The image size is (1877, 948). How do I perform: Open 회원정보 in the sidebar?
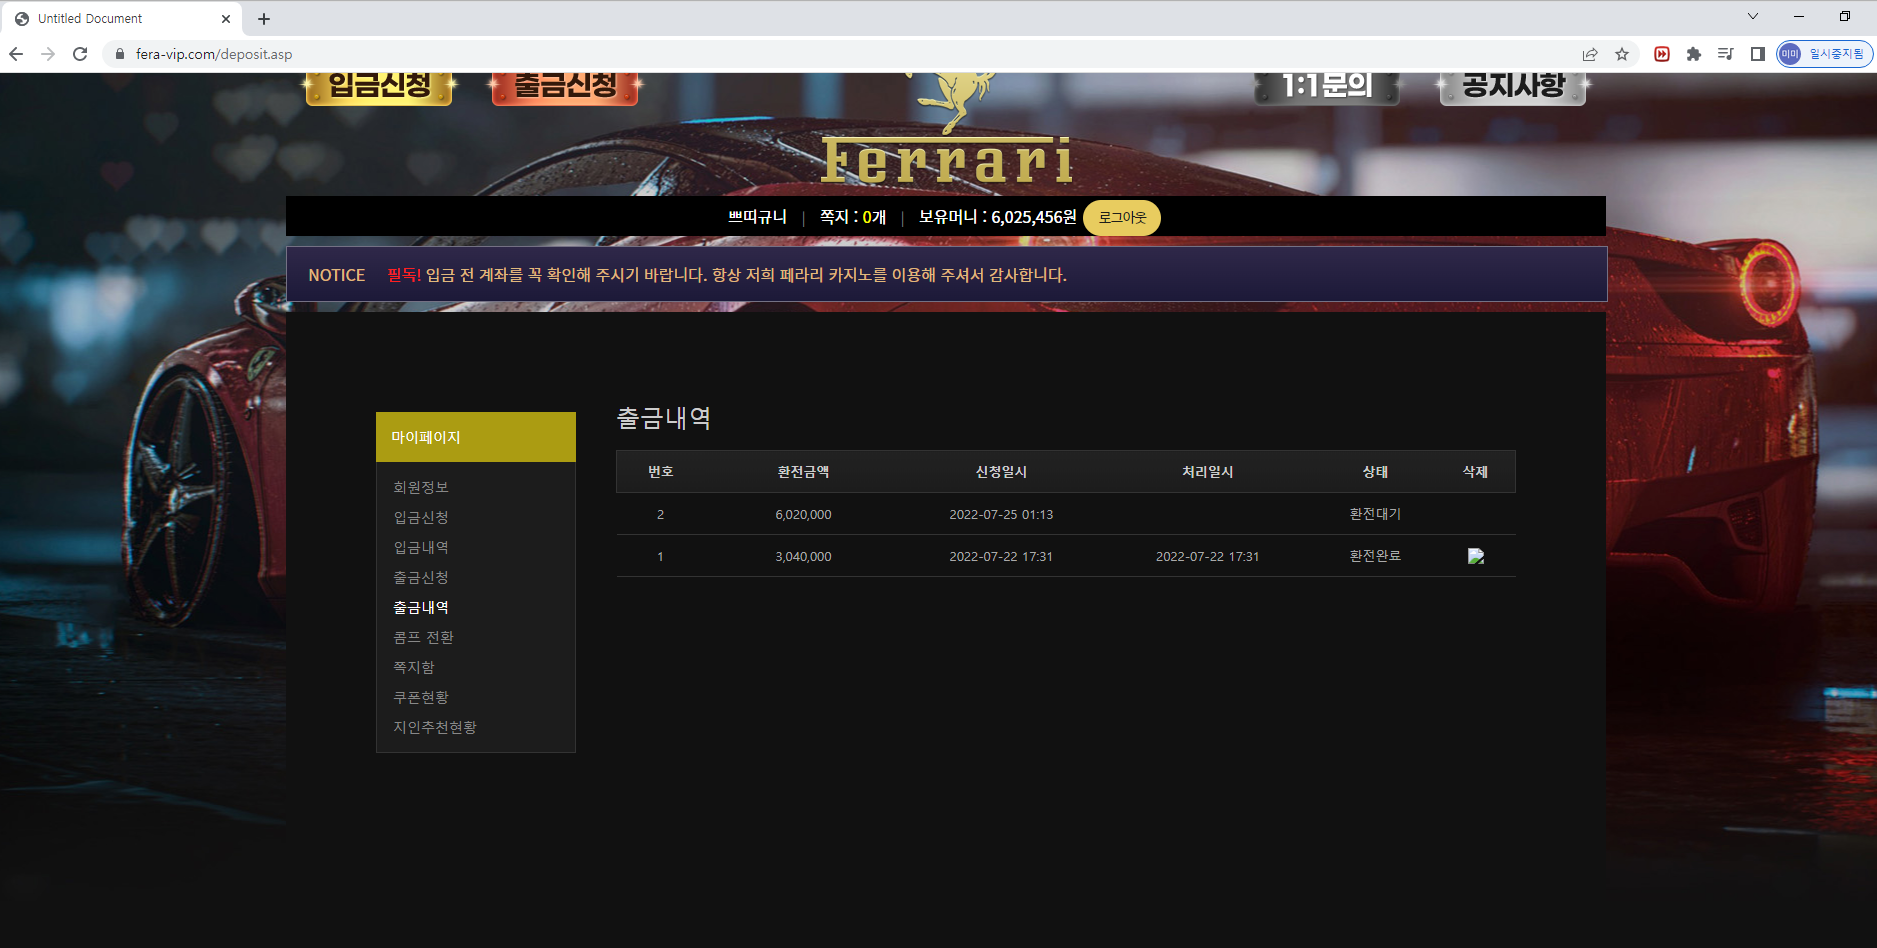pos(421,487)
